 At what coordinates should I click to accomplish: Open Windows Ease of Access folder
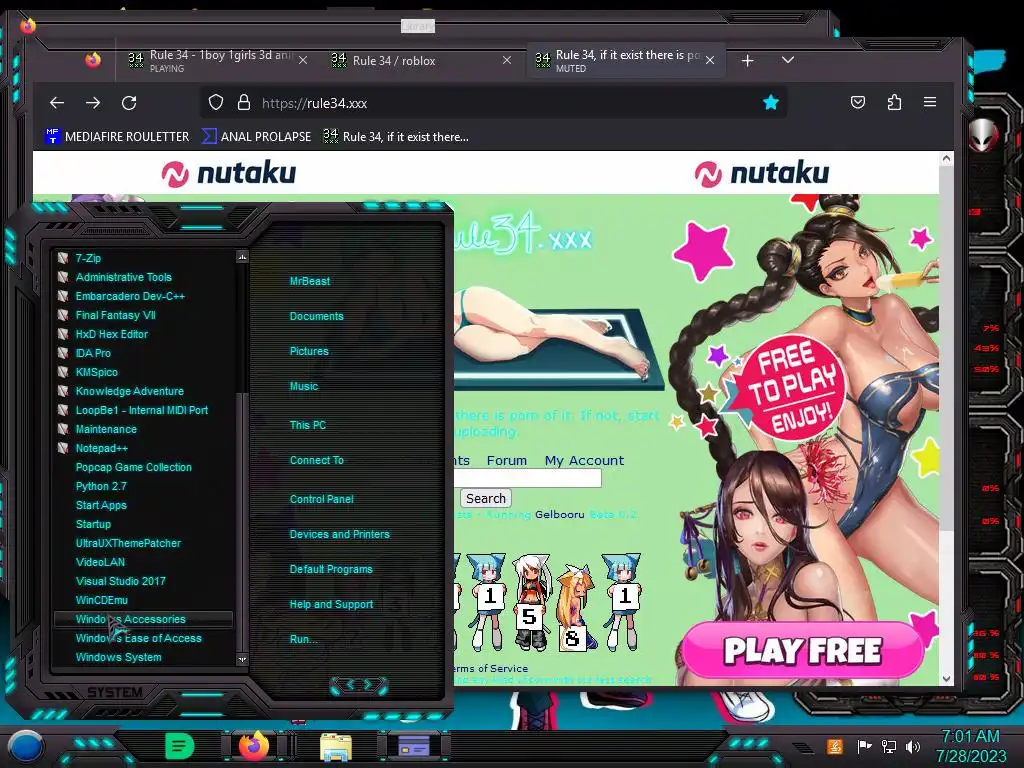[138, 638]
